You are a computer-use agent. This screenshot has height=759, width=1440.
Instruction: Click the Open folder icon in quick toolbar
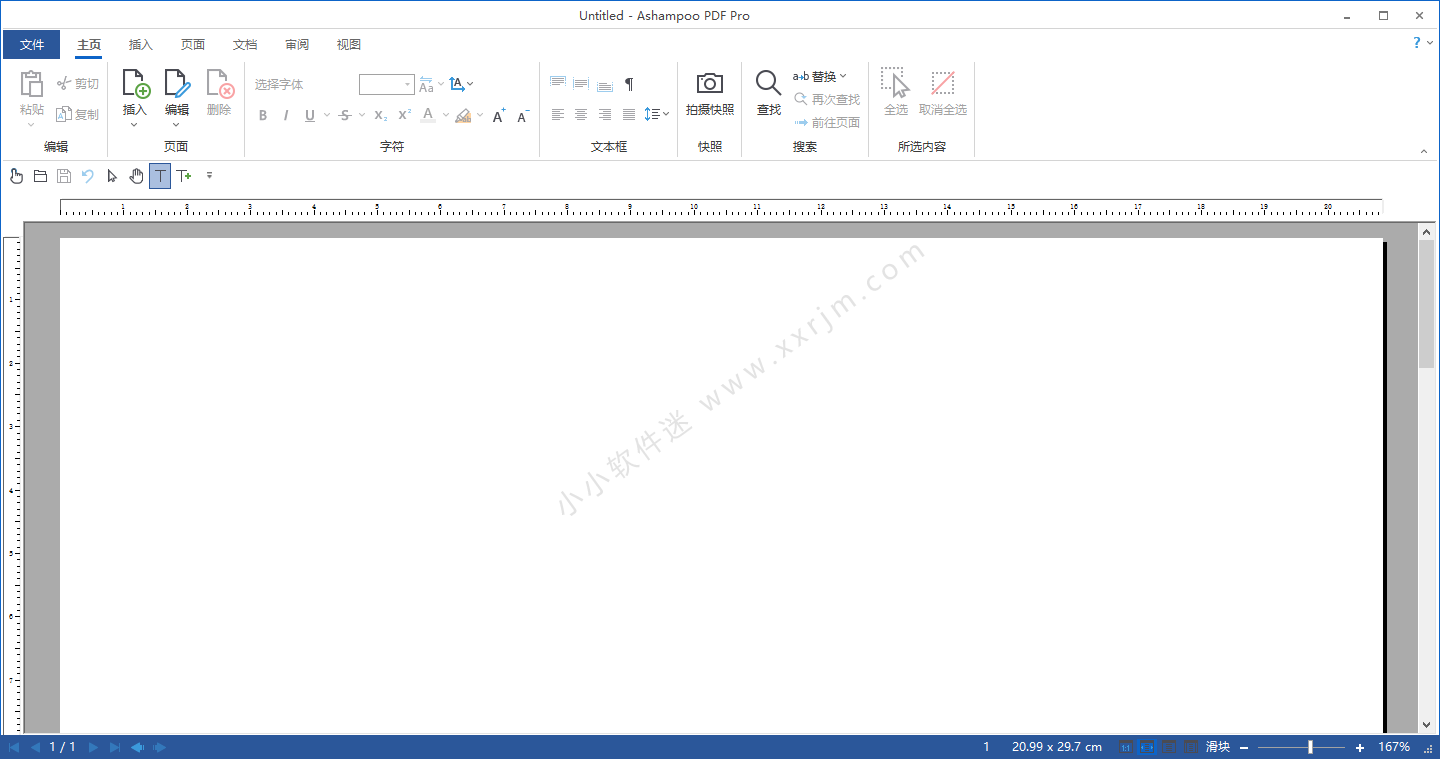point(40,176)
